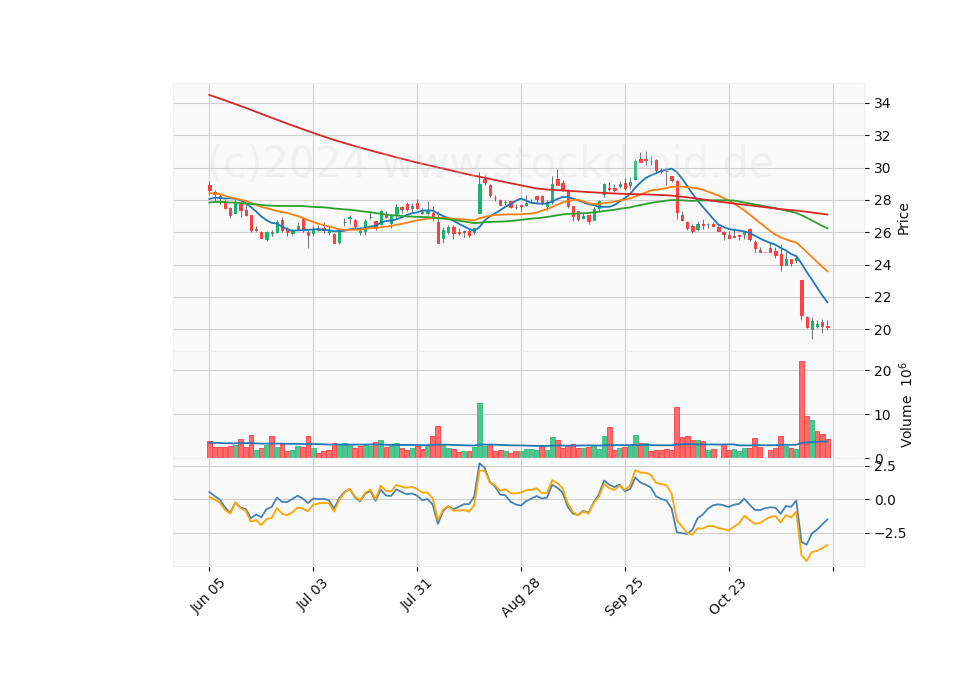Click the 'Jun 05' date axis label
The height and width of the screenshot is (690, 960).
208,596
